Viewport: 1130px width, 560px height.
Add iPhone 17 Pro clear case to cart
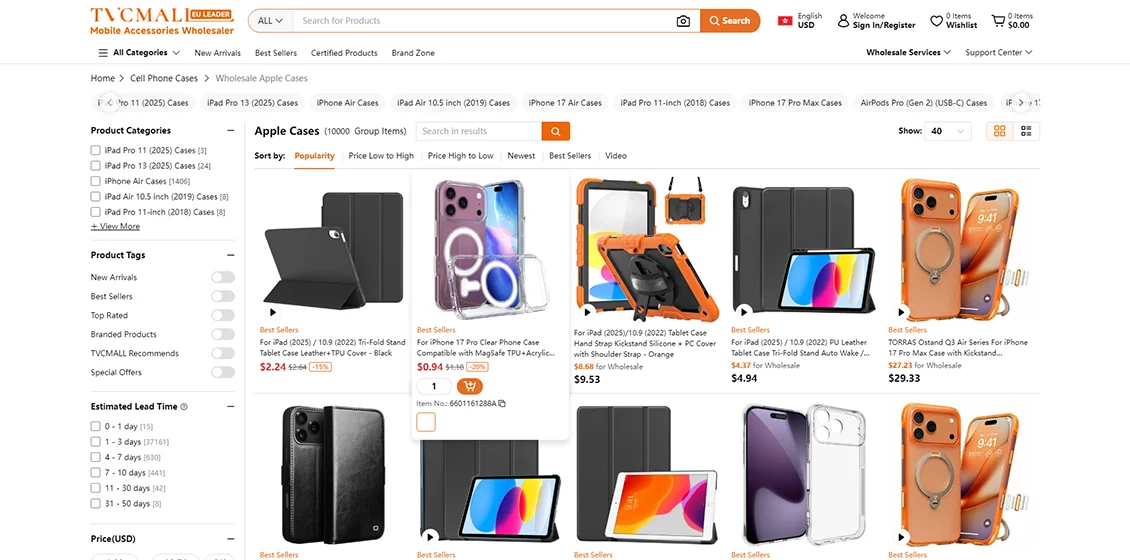point(469,386)
